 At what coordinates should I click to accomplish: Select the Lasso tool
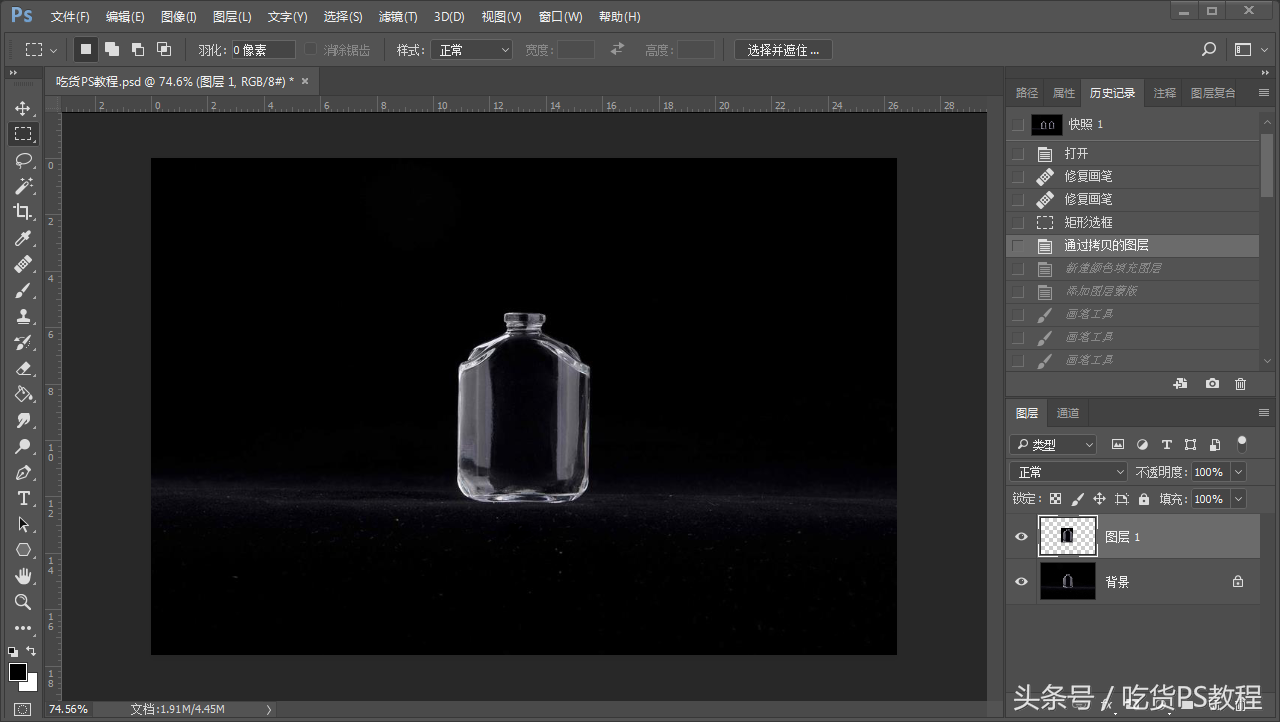click(x=23, y=160)
